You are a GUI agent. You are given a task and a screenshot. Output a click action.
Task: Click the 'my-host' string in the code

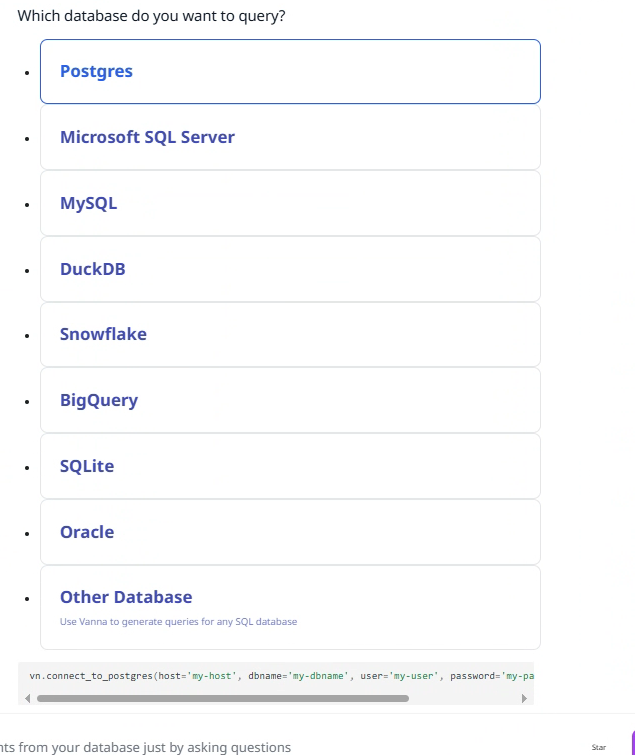[x=212, y=676]
